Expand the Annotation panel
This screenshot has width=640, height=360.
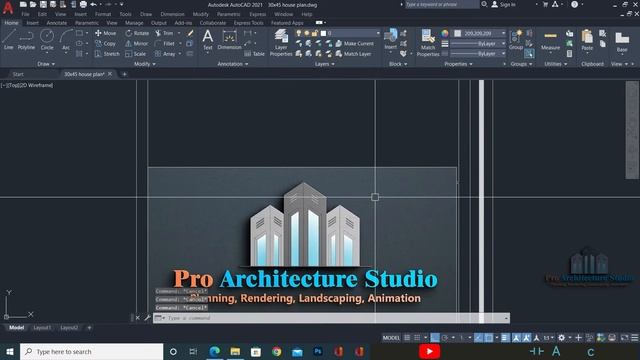232,64
